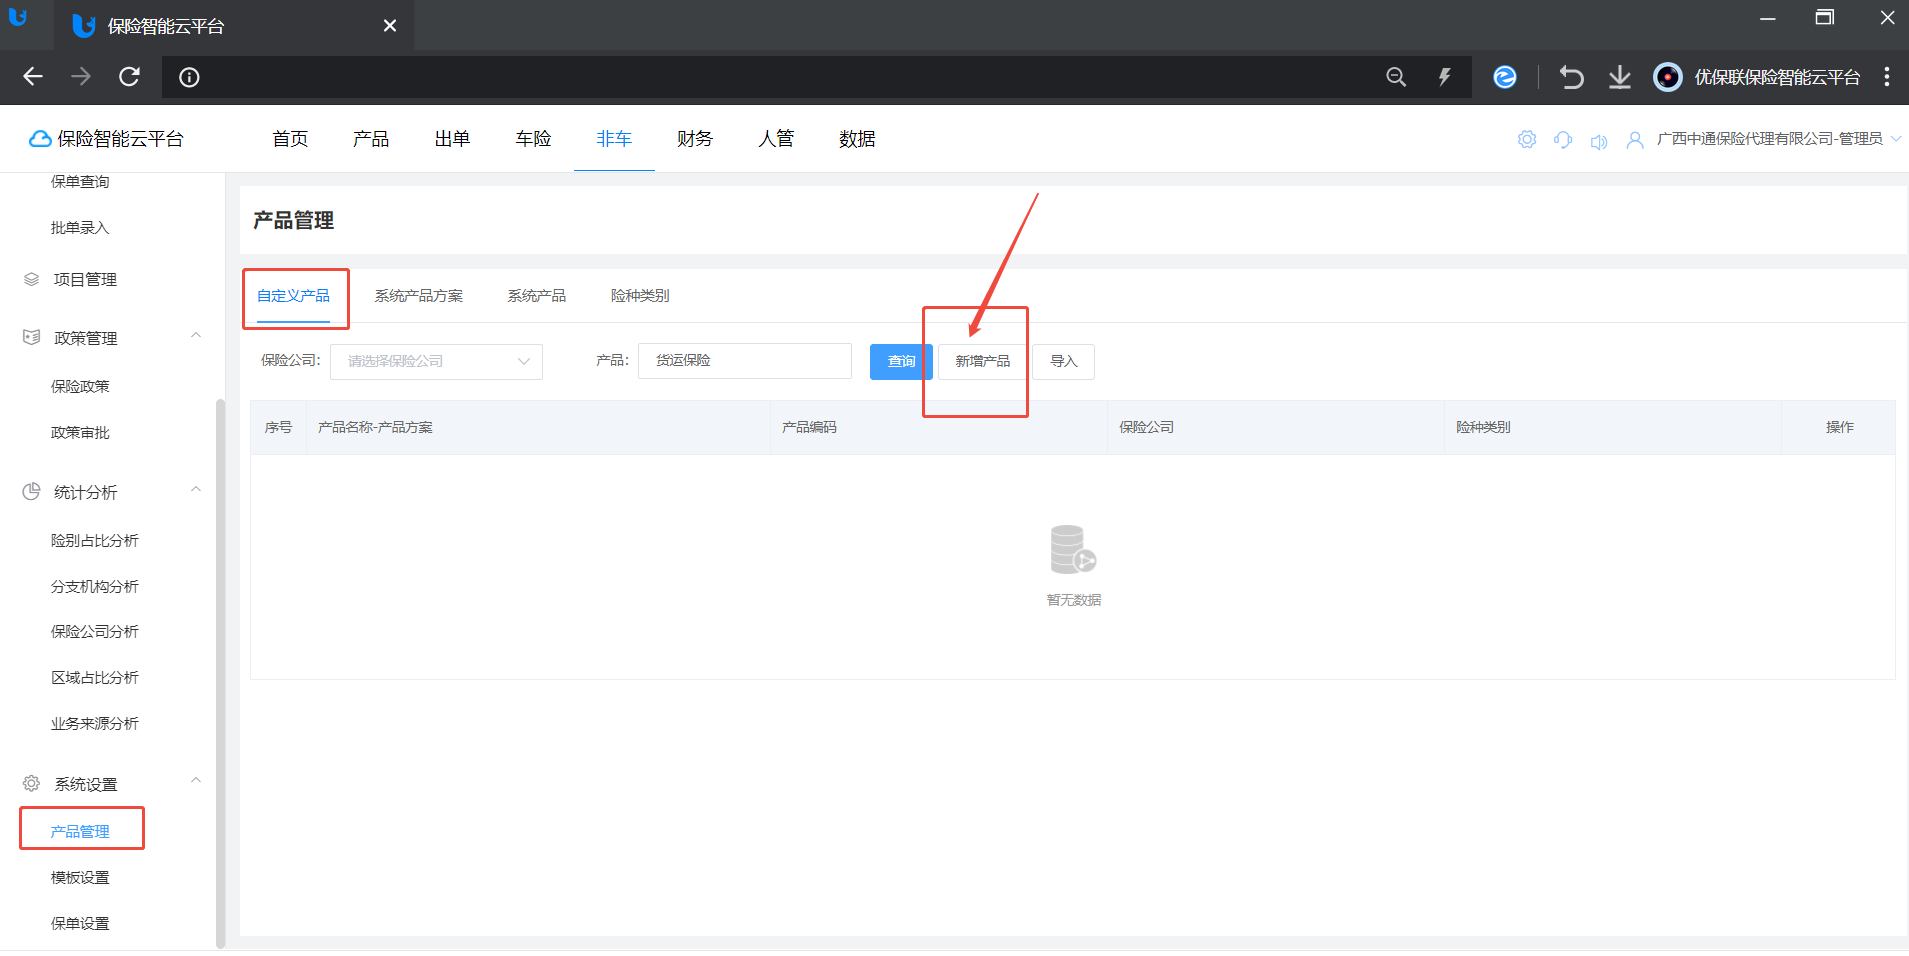Close the 保险智能云平台 browser tab
Screen dimensions: 1909x956
[x=390, y=26]
